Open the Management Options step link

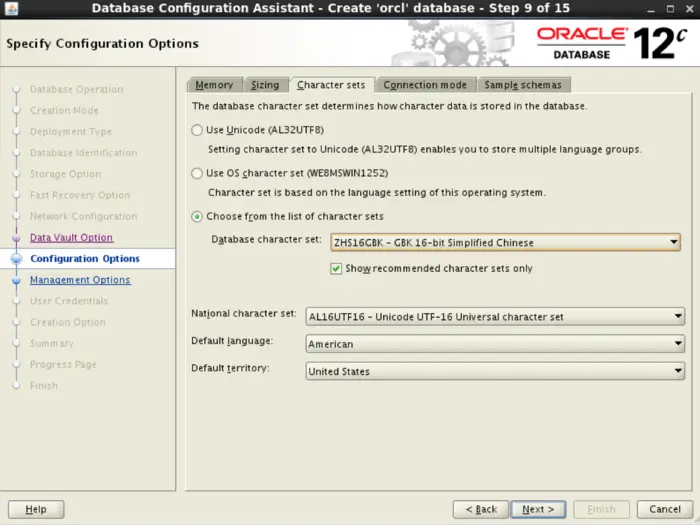coord(80,280)
